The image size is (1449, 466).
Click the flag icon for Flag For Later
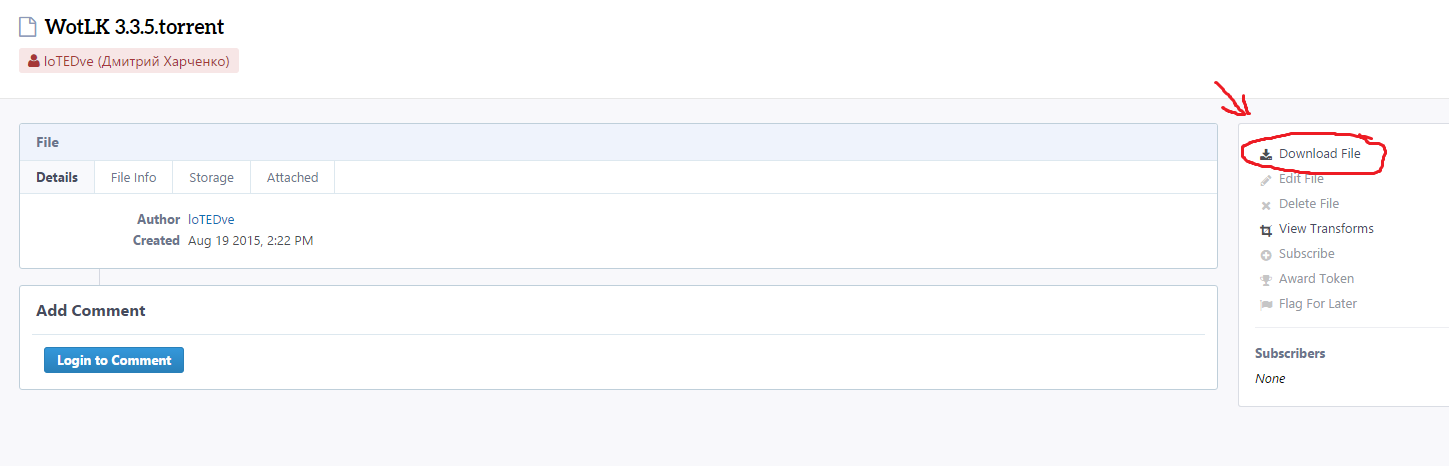pyautogui.click(x=1266, y=305)
